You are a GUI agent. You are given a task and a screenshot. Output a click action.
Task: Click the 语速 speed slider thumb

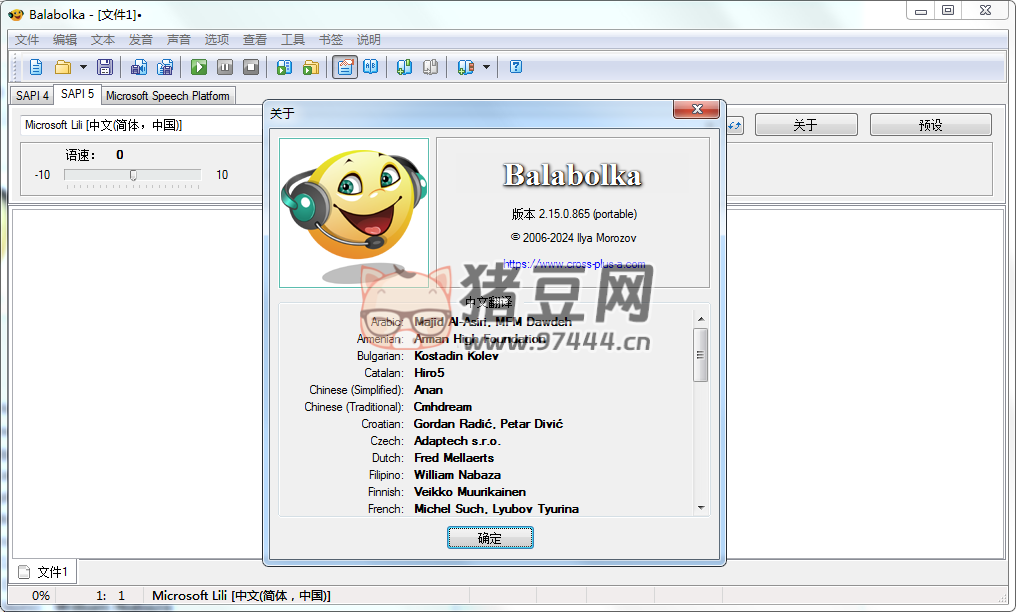pos(133,175)
